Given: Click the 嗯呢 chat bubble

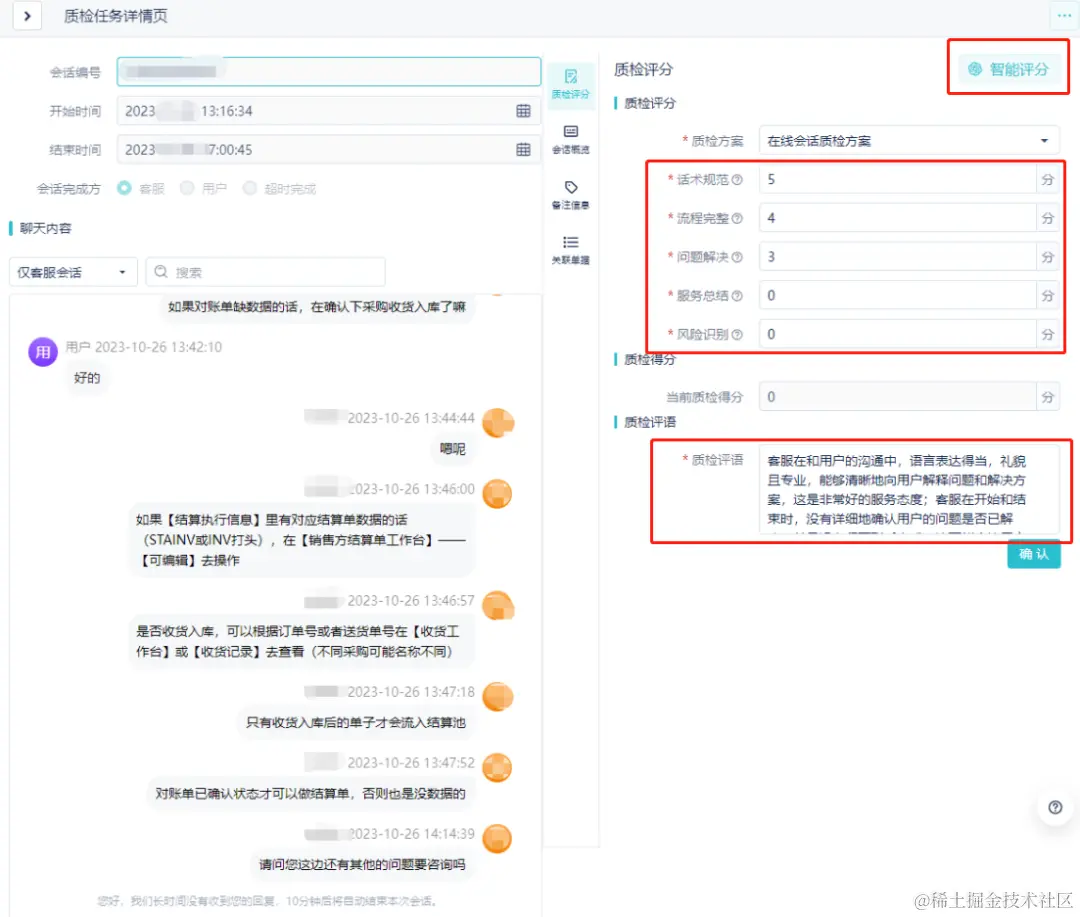Looking at the screenshot, I should [453, 449].
